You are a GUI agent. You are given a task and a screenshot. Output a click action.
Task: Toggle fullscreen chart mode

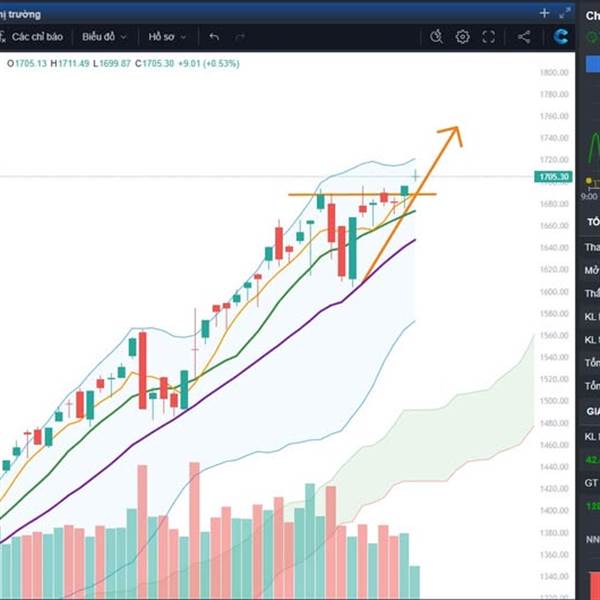click(489, 37)
